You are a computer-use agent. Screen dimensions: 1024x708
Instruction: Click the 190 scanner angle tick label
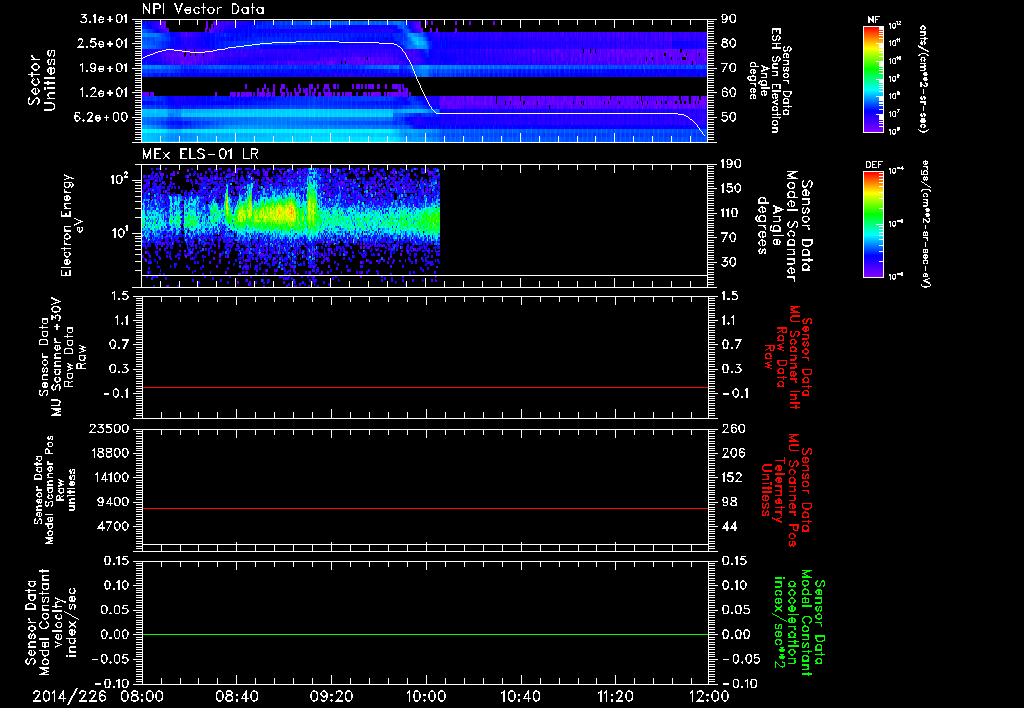(733, 164)
